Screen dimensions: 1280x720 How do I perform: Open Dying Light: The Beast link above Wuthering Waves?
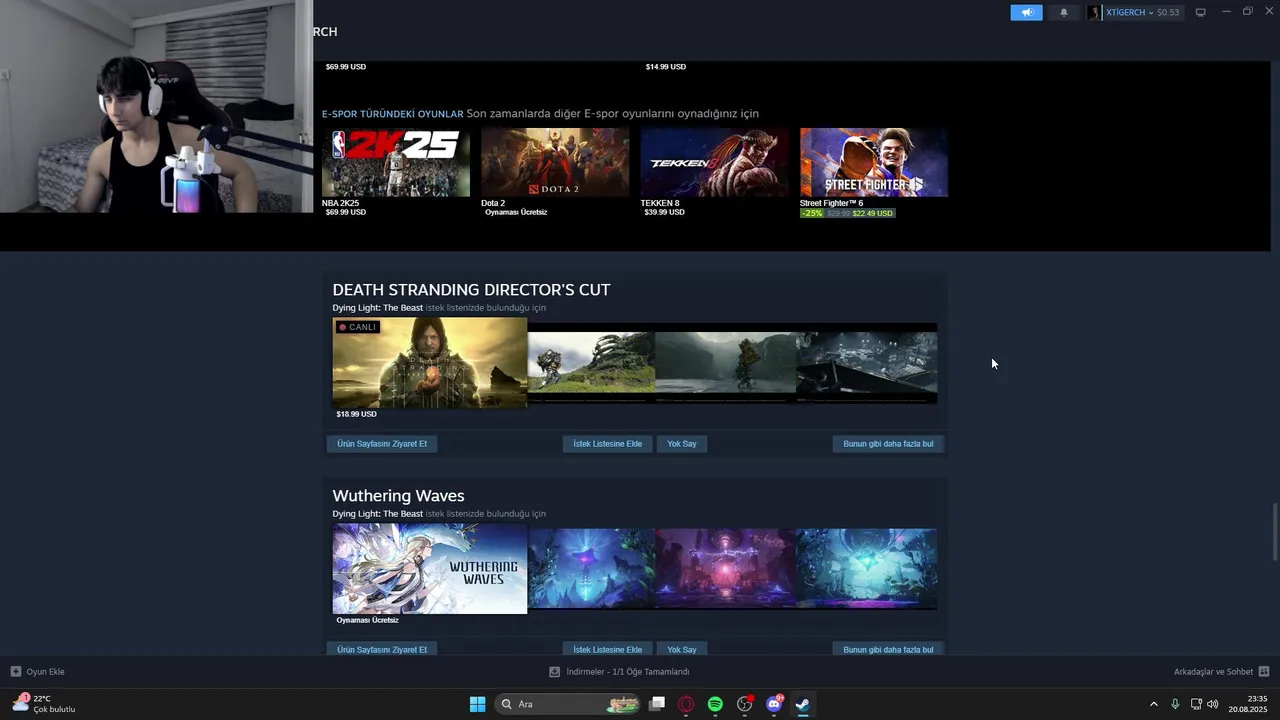click(x=378, y=514)
